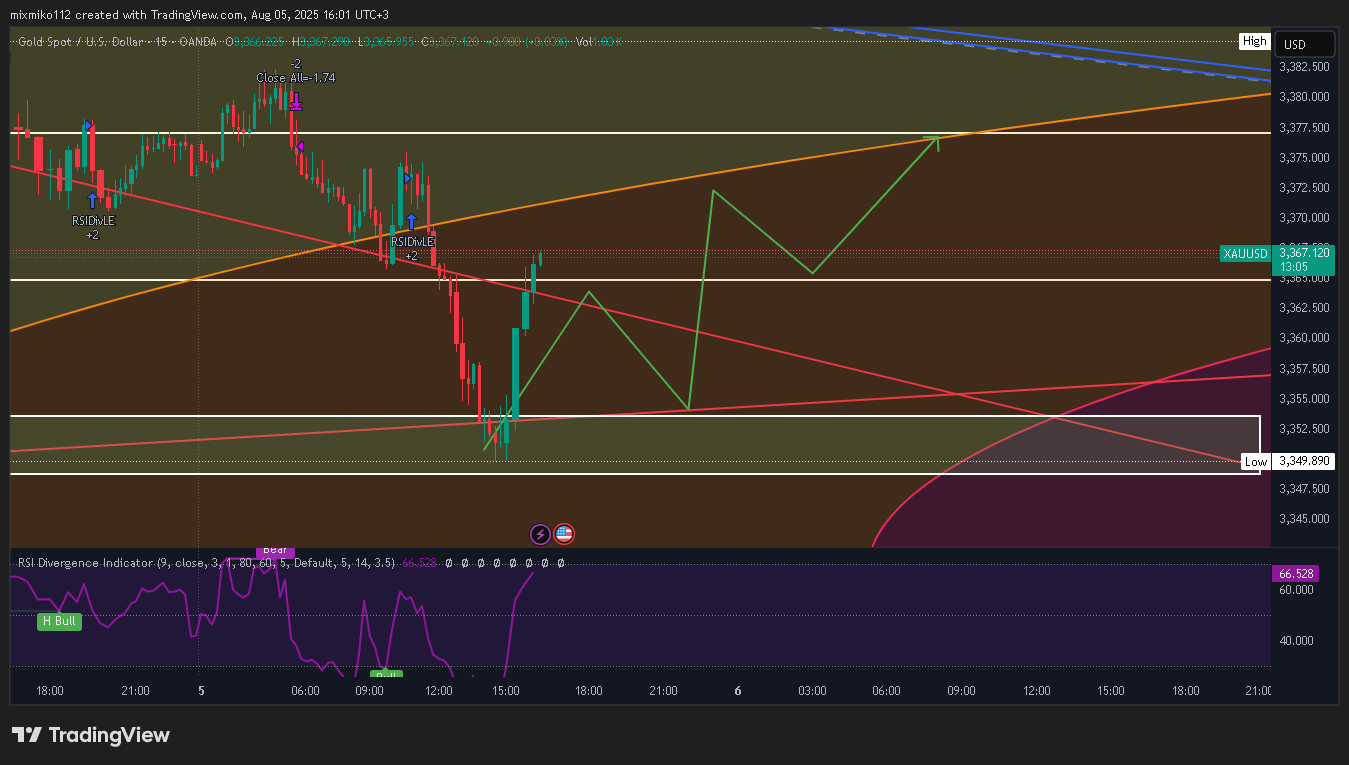The height and width of the screenshot is (765, 1349).
Task: Click the magenta Close All down-arrow marker
Action: click(296, 100)
